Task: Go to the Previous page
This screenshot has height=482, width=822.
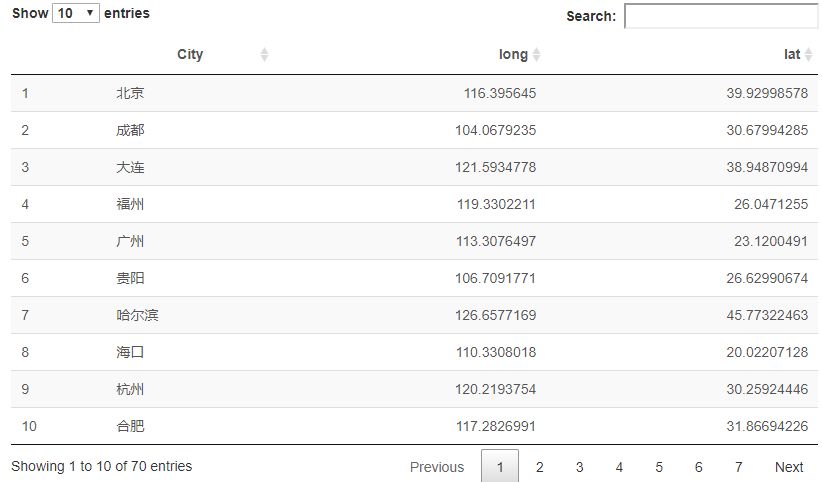Action: click(437, 467)
